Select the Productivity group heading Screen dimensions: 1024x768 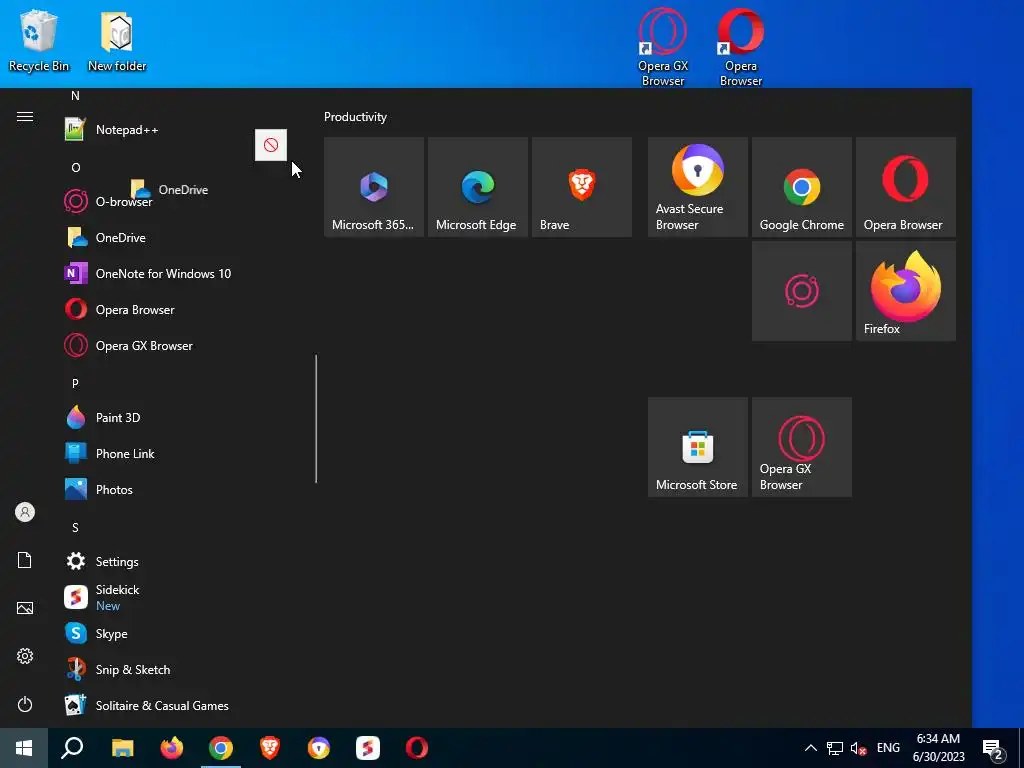[355, 117]
